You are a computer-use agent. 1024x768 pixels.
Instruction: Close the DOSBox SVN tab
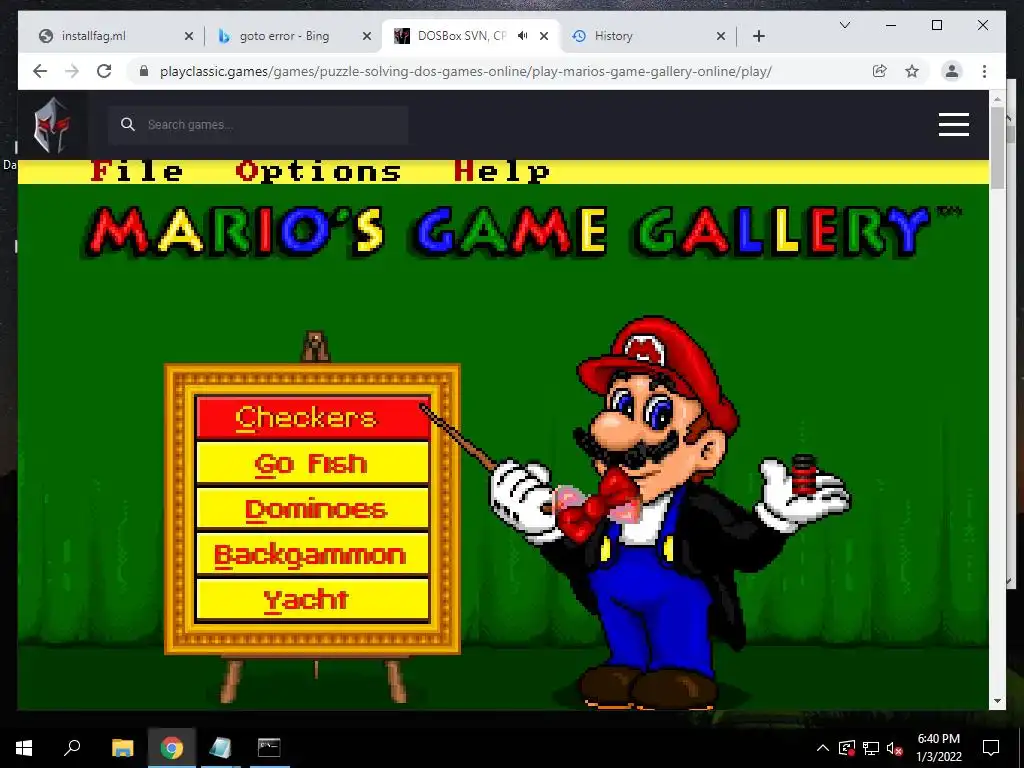(544, 36)
